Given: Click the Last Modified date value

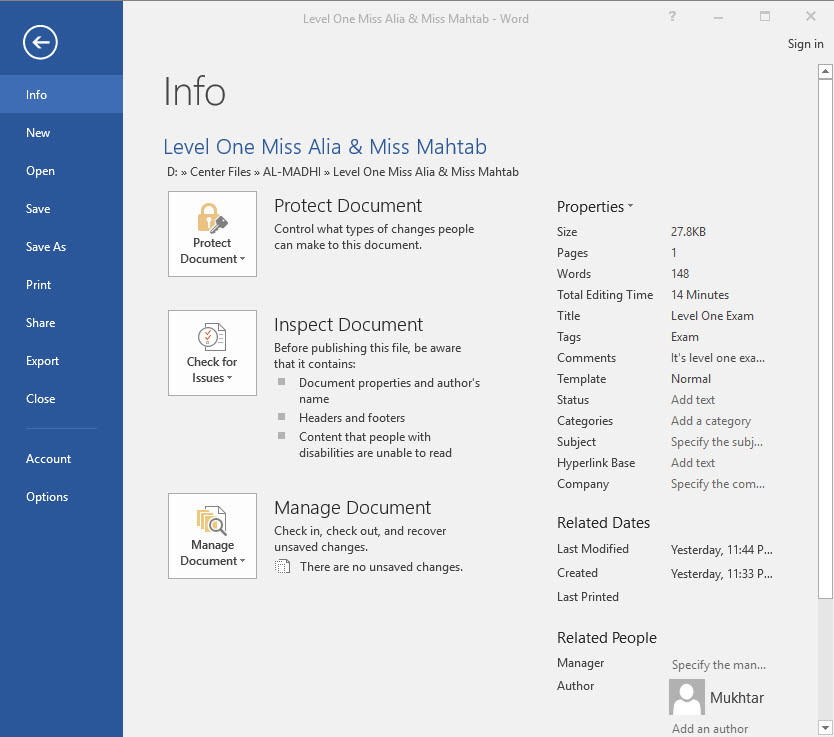Looking at the screenshot, I should (721, 550).
